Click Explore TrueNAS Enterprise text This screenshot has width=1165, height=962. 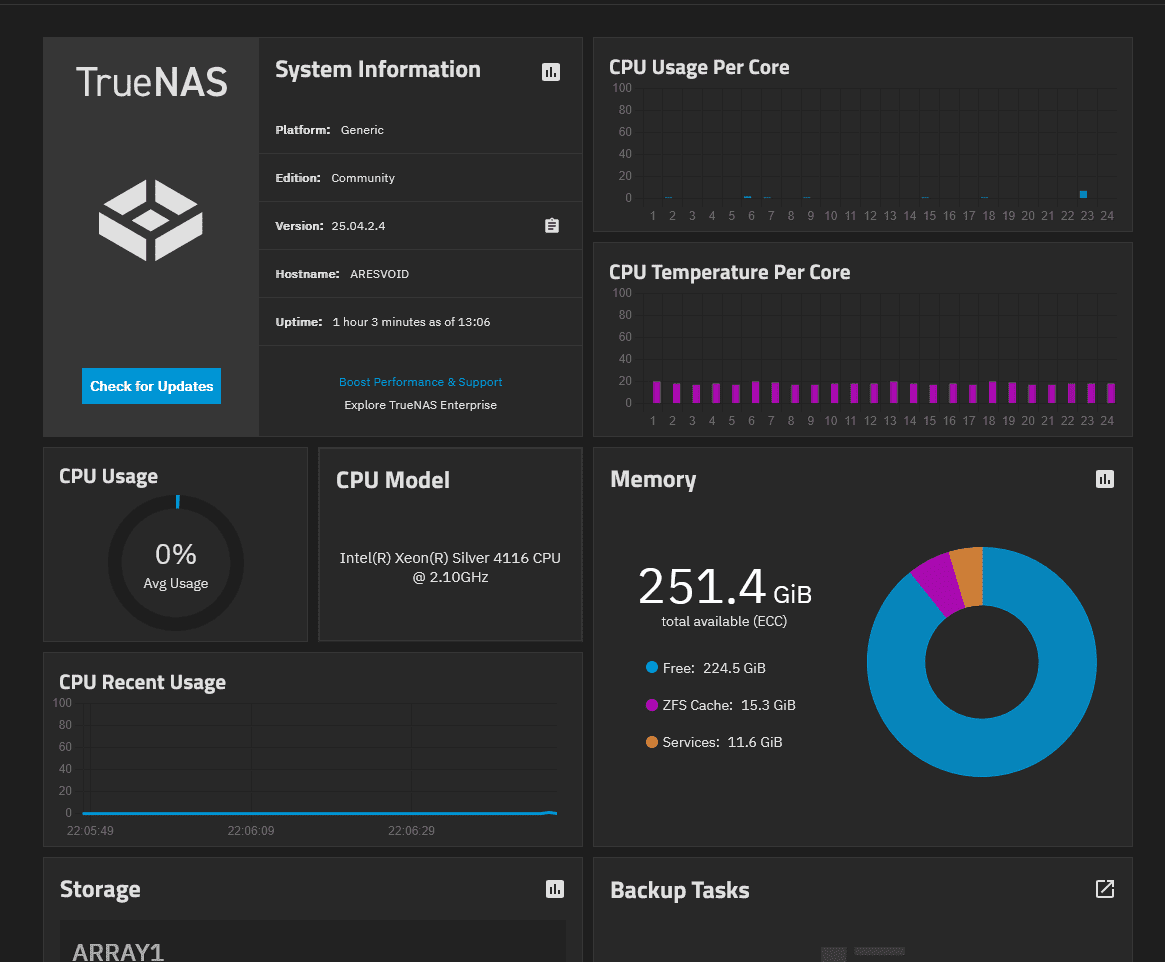point(421,405)
